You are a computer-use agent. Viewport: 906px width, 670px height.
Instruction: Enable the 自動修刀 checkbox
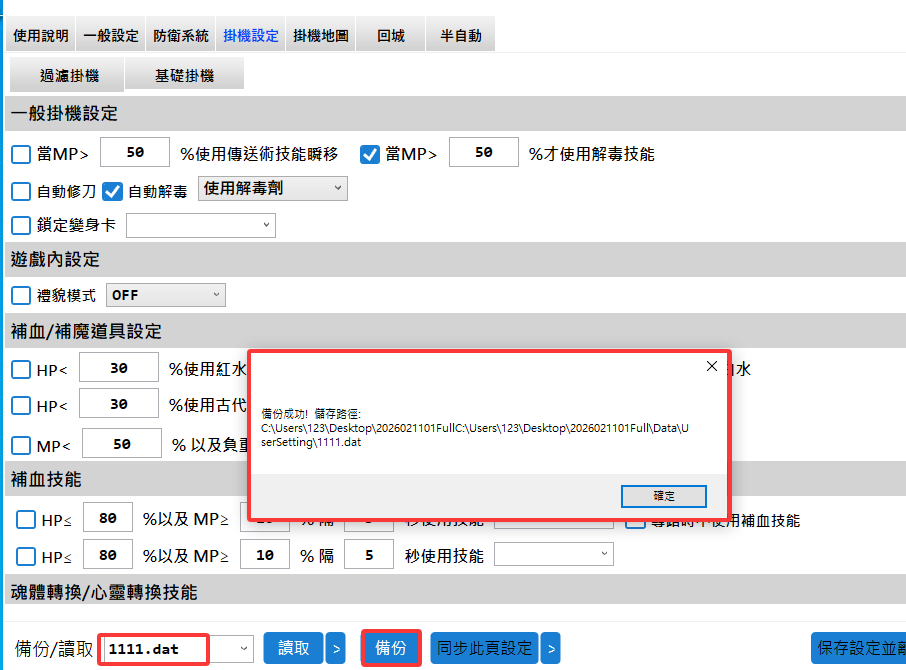[21, 191]
